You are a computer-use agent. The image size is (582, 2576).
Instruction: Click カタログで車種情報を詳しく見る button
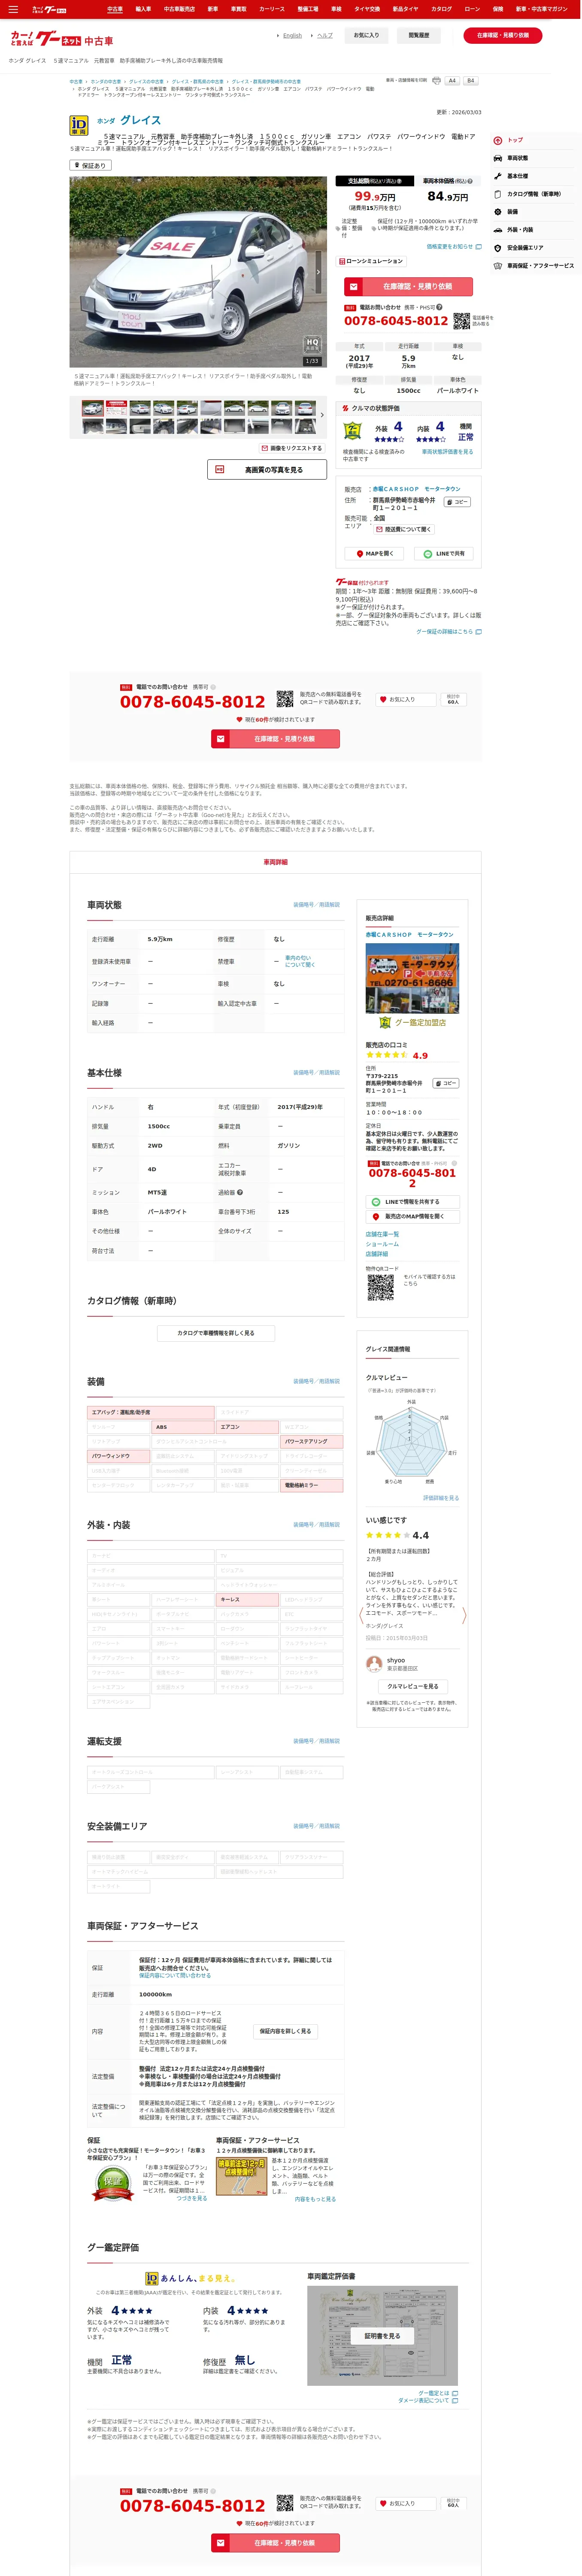[x=216, y=1333]
